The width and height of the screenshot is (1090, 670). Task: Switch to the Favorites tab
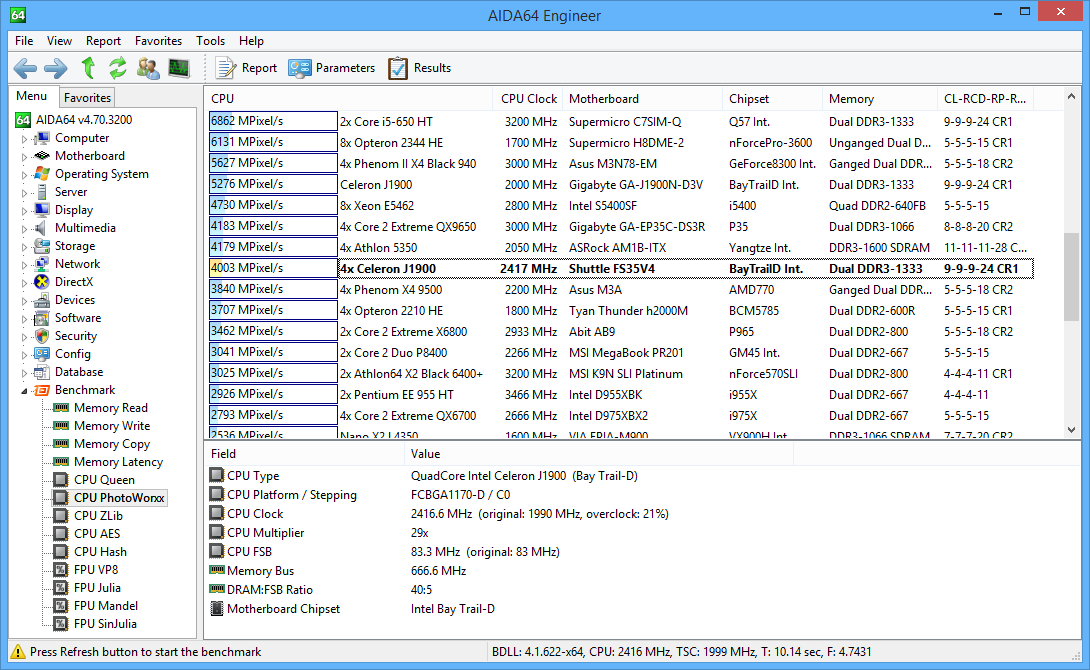pyautogui.click(x=87, y=97)
